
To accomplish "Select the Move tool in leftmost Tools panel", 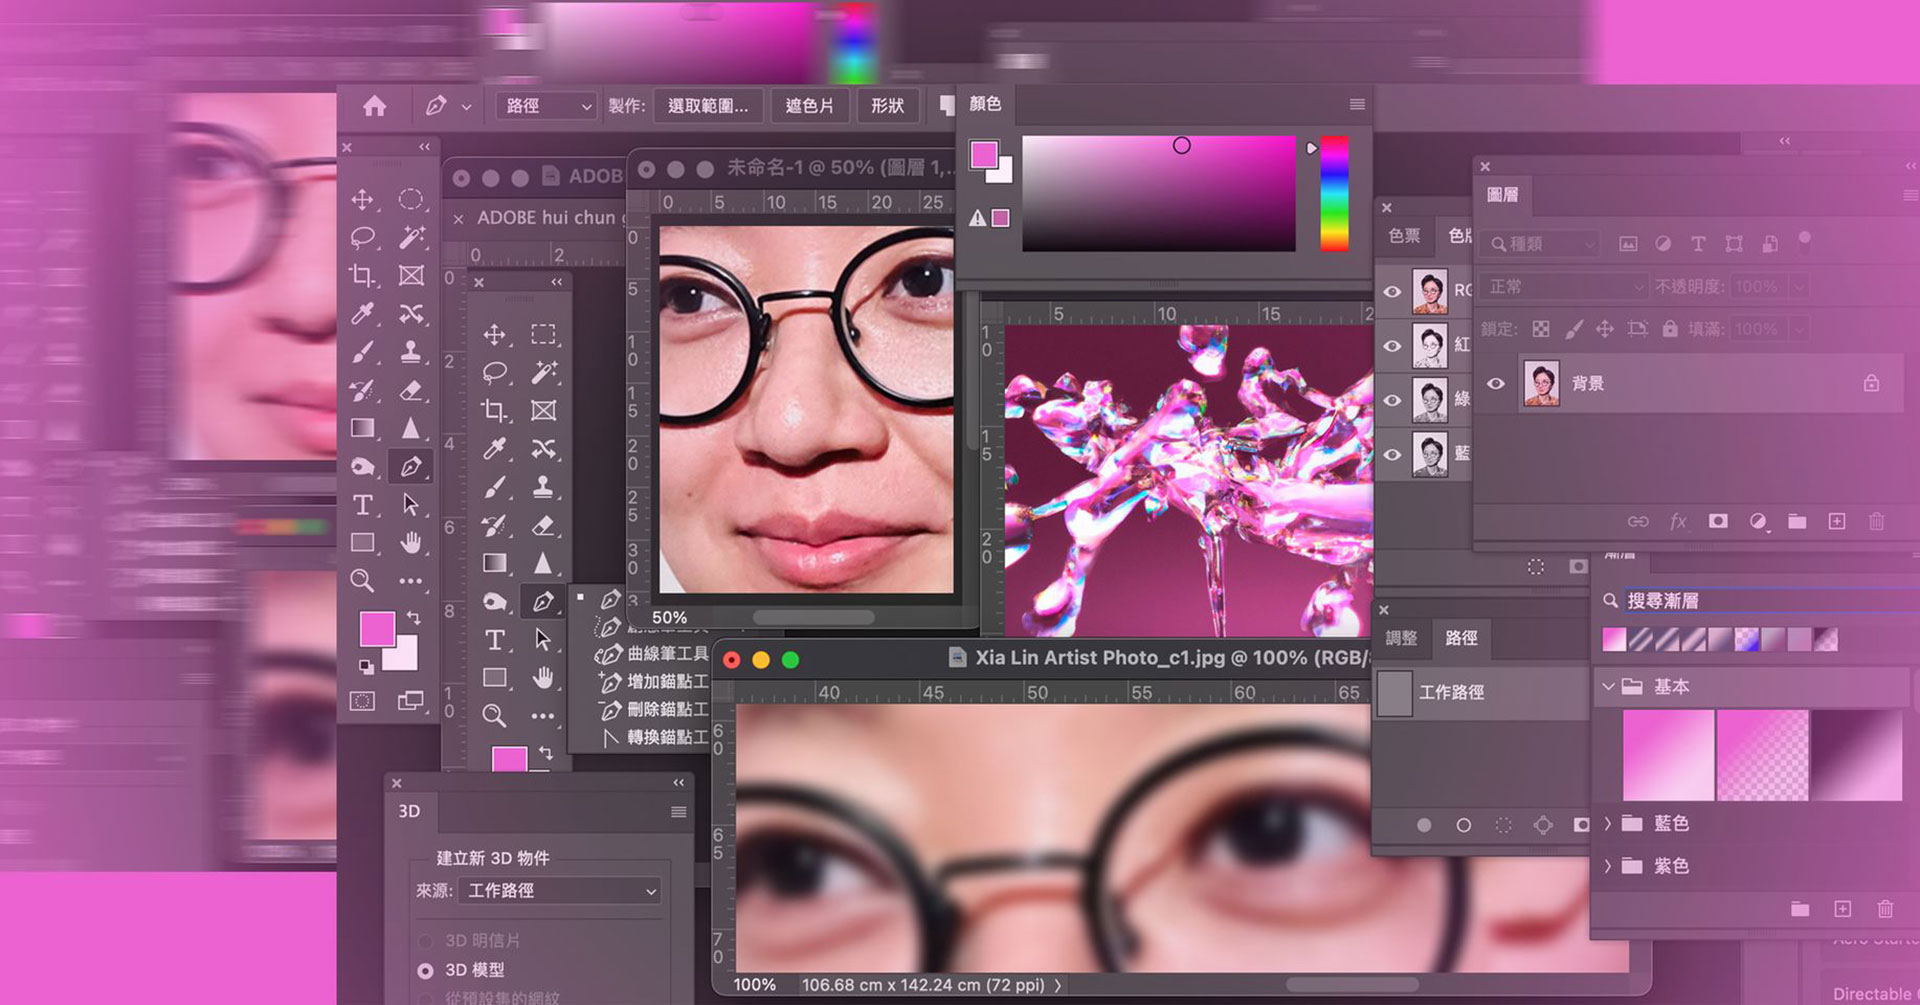I will pos(362,199).
